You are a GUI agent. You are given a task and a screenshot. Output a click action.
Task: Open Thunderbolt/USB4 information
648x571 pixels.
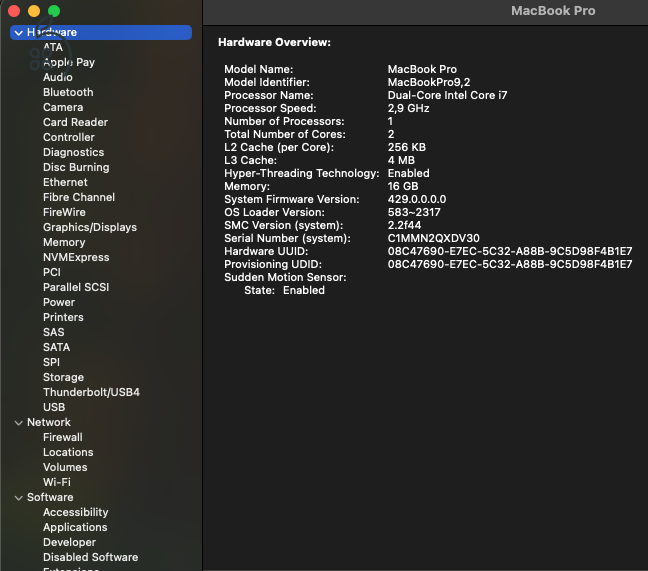(91, 392)
